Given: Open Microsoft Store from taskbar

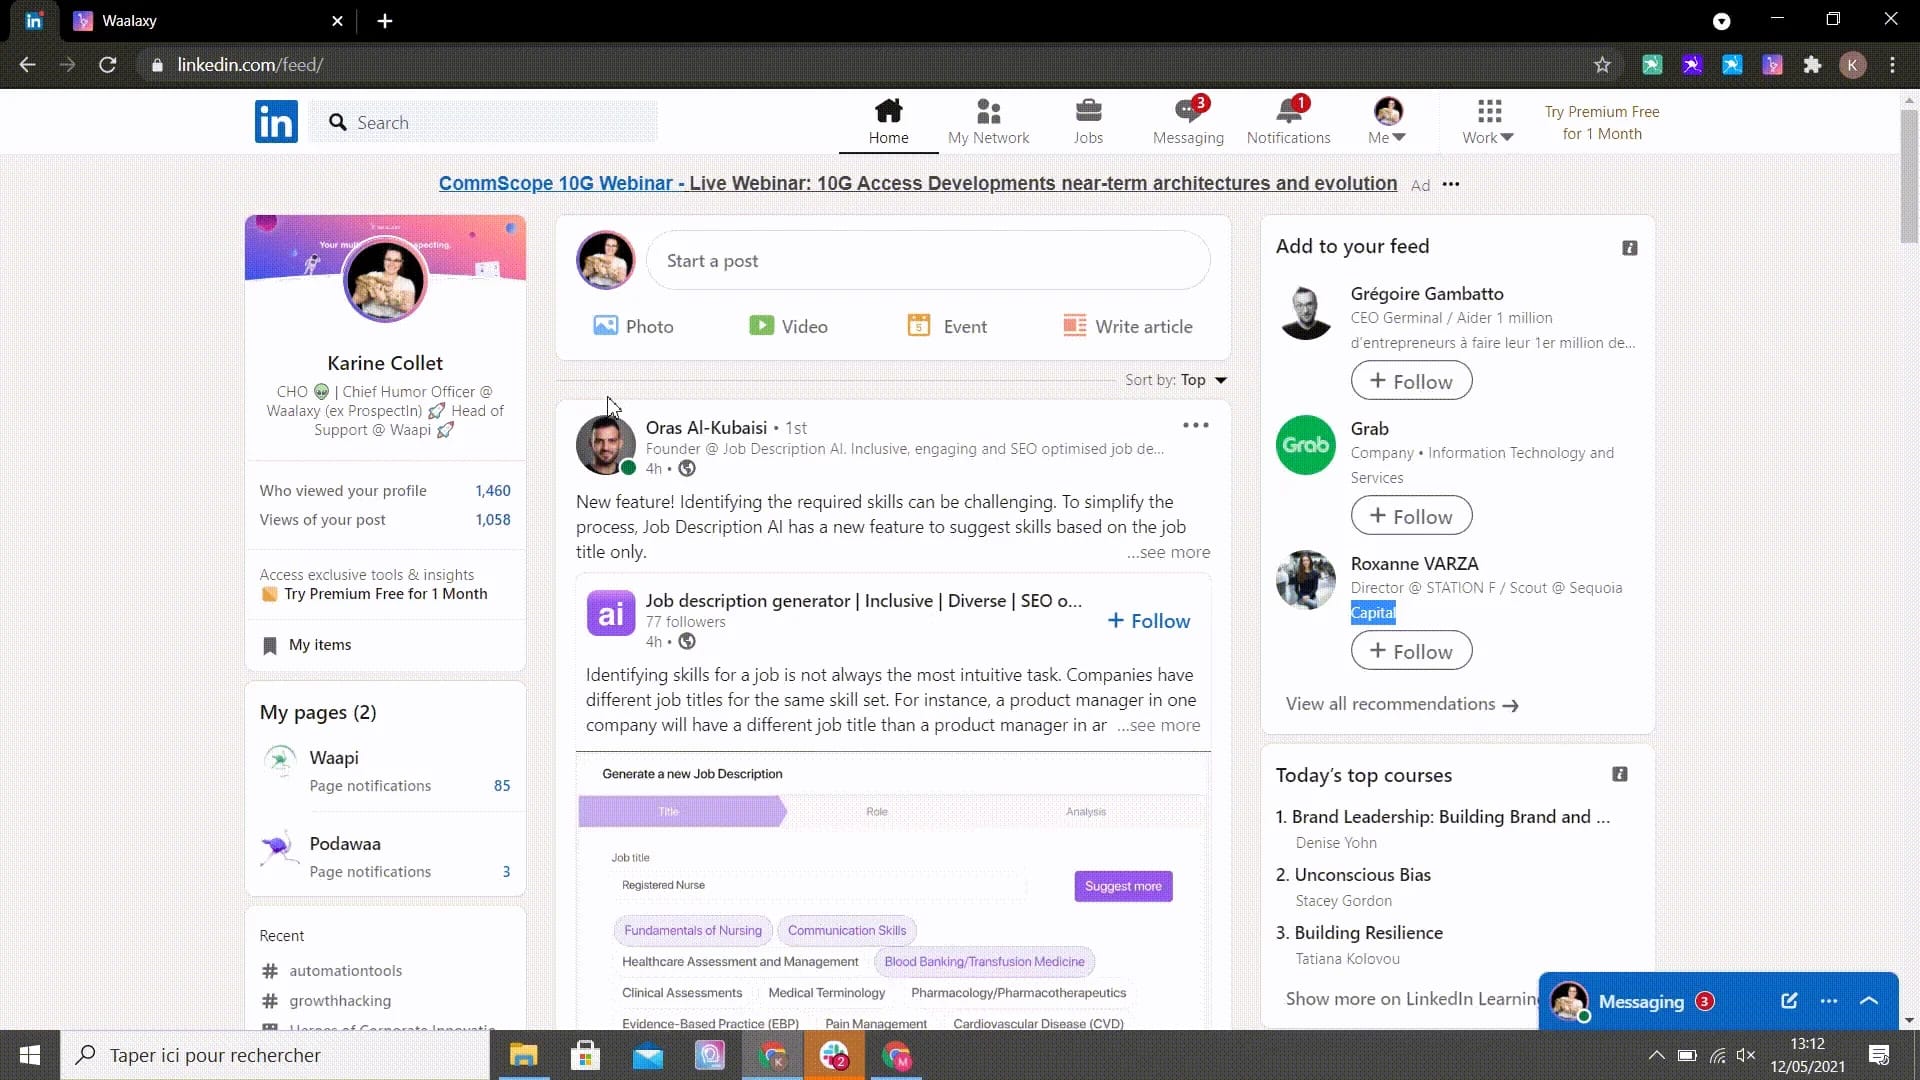Looking at the screenshot, I should pyautogui.click(x=585, y=1055).
